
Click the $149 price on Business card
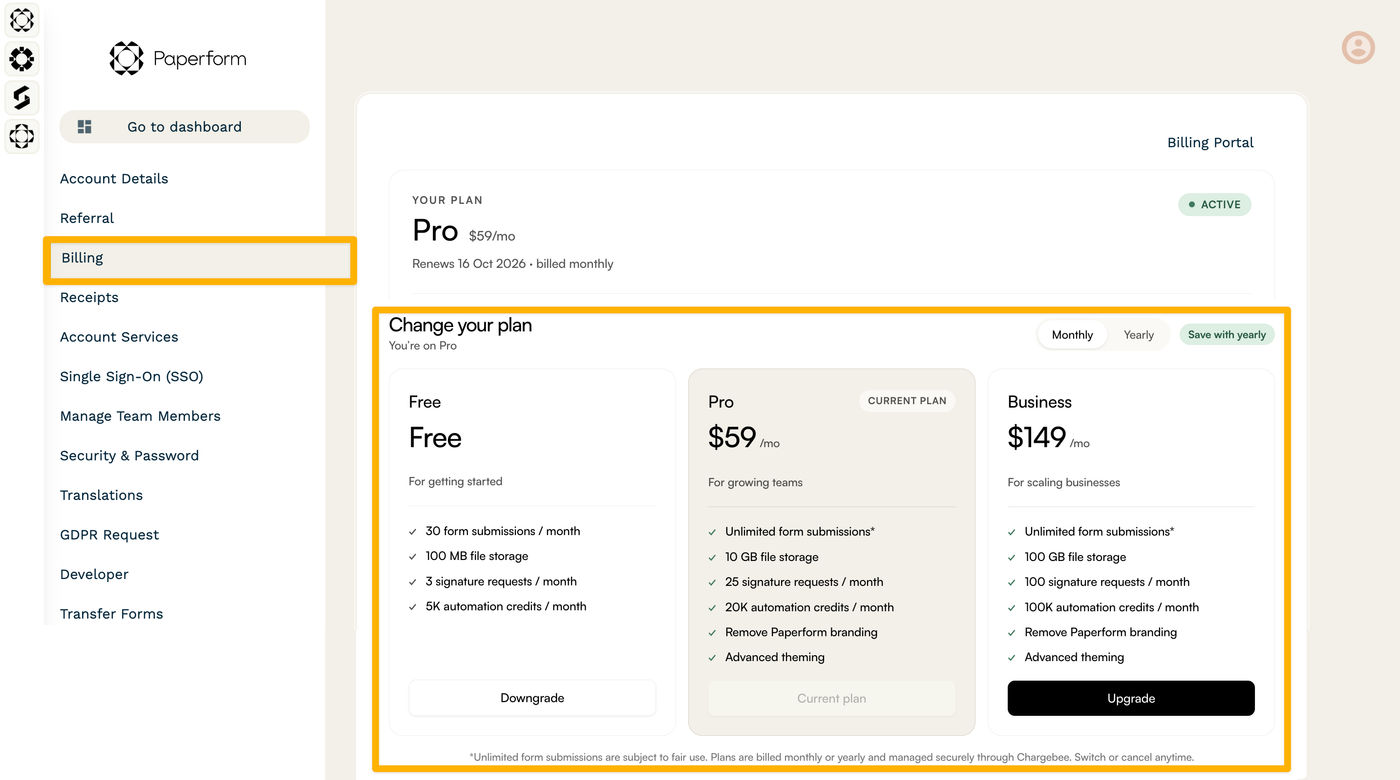(x=1037, y=438)
